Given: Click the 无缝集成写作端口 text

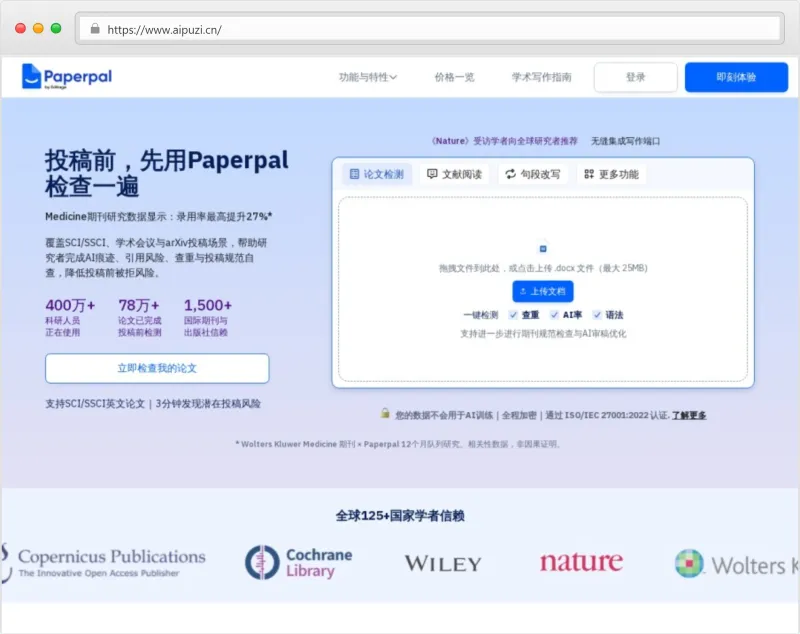Looking at the screenshot, I should [626, 141].
